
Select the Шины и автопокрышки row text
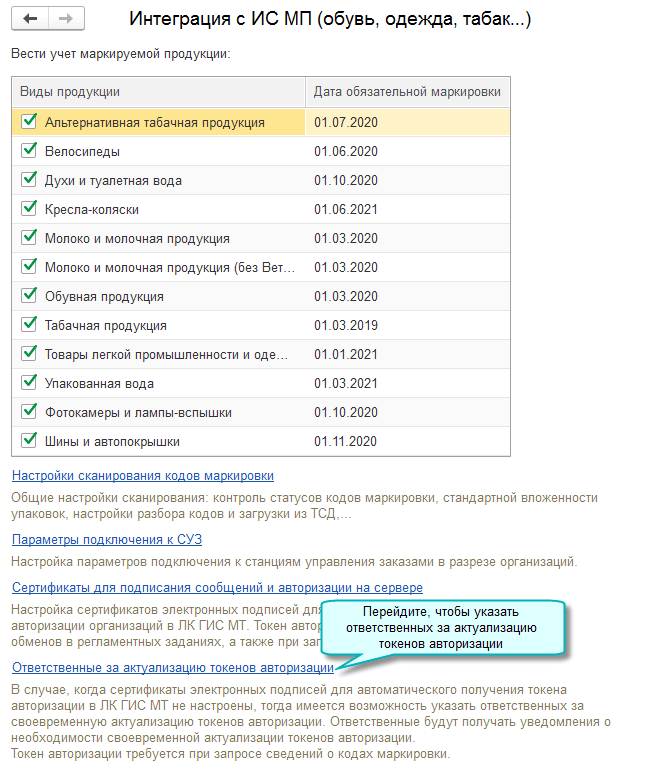click(112, 442)
